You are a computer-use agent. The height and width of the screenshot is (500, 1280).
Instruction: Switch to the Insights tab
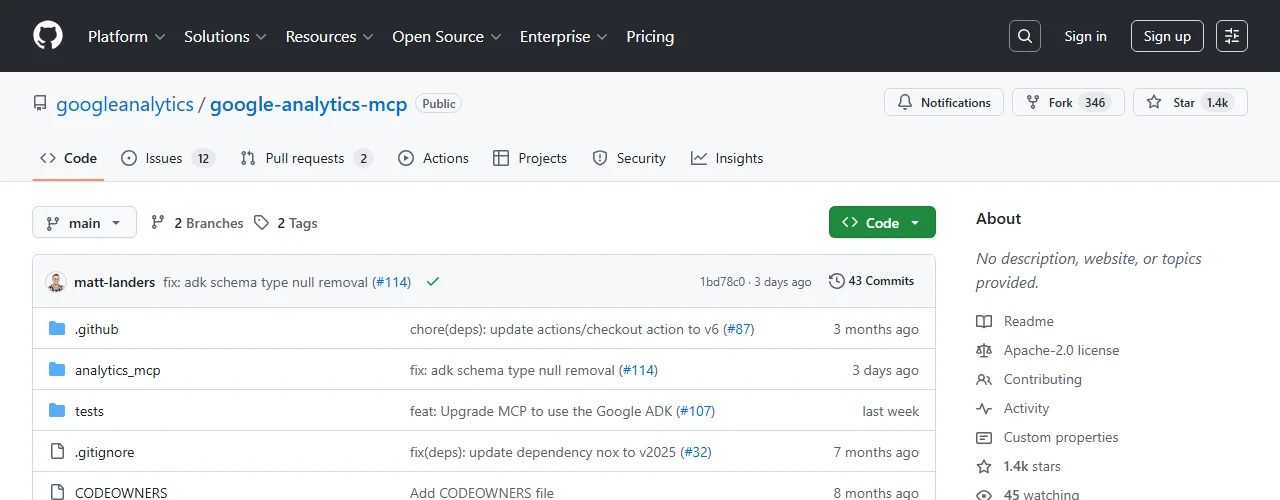pos(727,158)
